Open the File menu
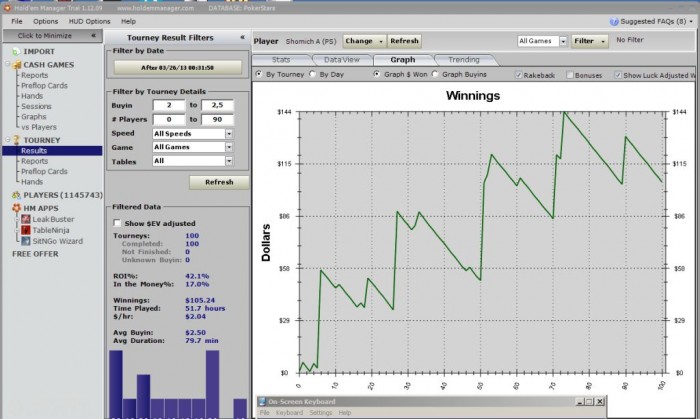The image size is (700, 419). 17,21
